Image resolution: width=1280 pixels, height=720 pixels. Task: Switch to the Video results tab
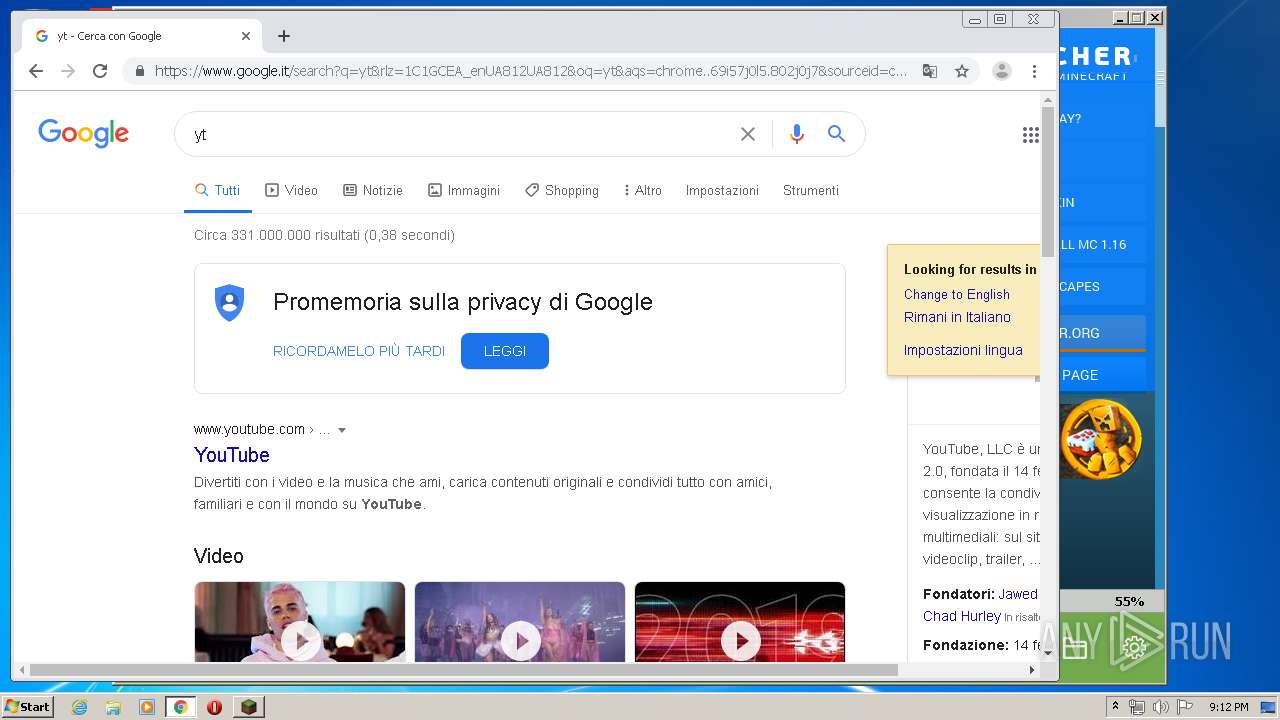click(x=291, y=190)
